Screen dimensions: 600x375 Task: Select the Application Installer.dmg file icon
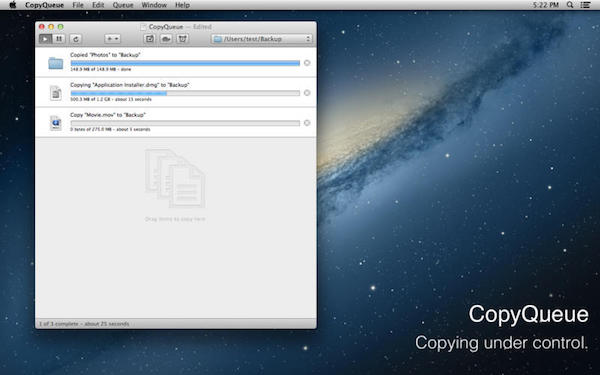coord(56,93)
